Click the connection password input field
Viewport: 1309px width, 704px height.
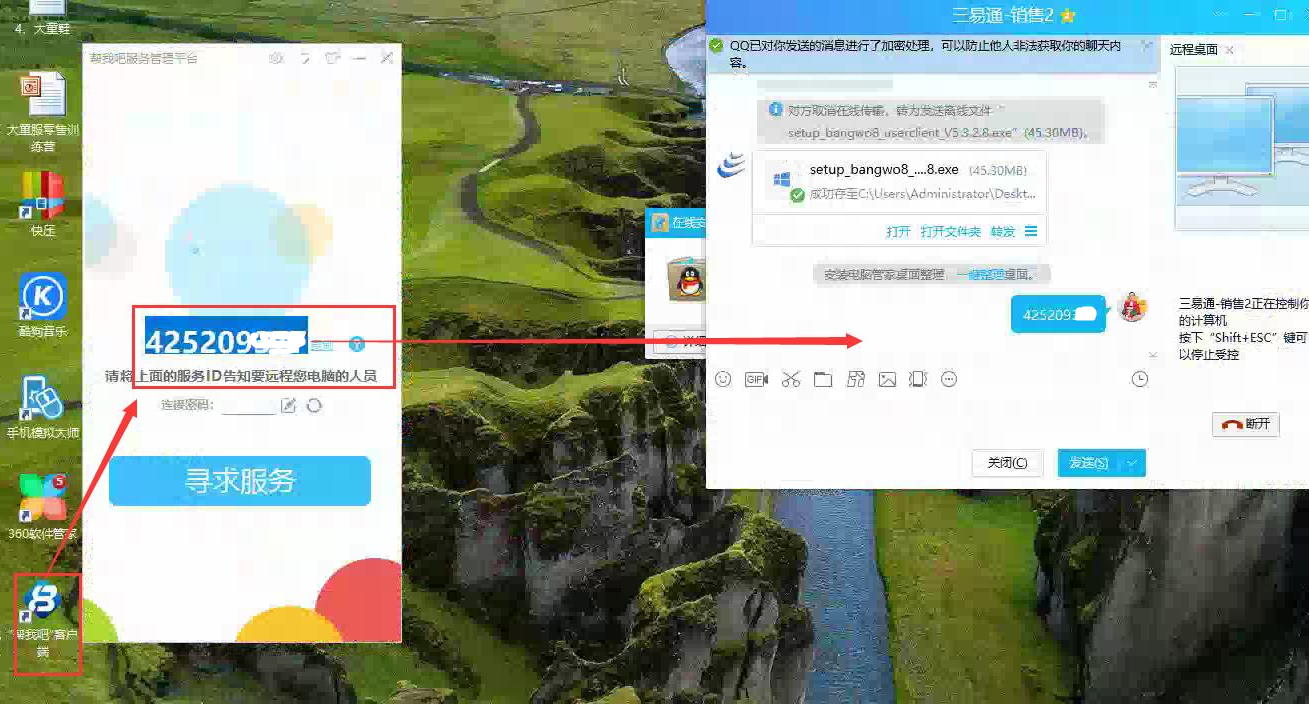coord(248,405)
